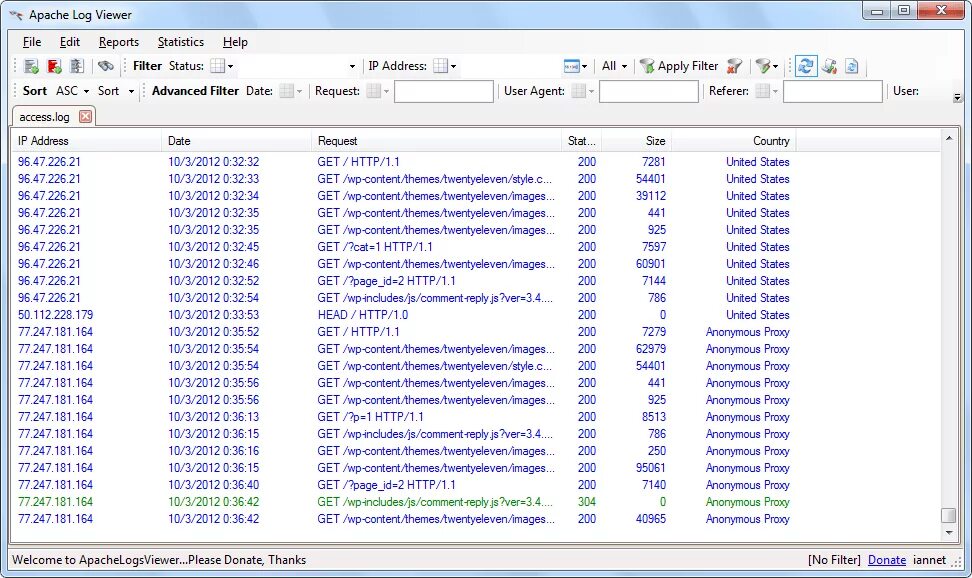Close the access.log tab with red X
972x578 pixels.
[86, 117]
